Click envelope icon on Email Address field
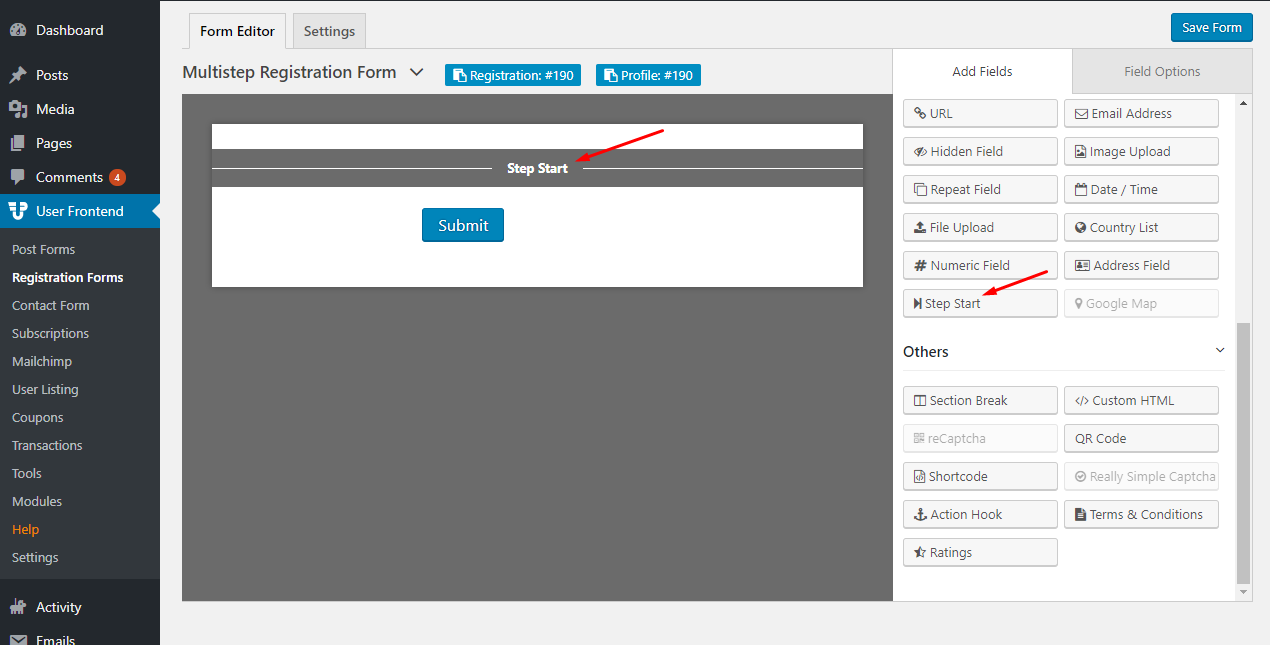Screen dimensions: 1270x645 pos(1081,114)
